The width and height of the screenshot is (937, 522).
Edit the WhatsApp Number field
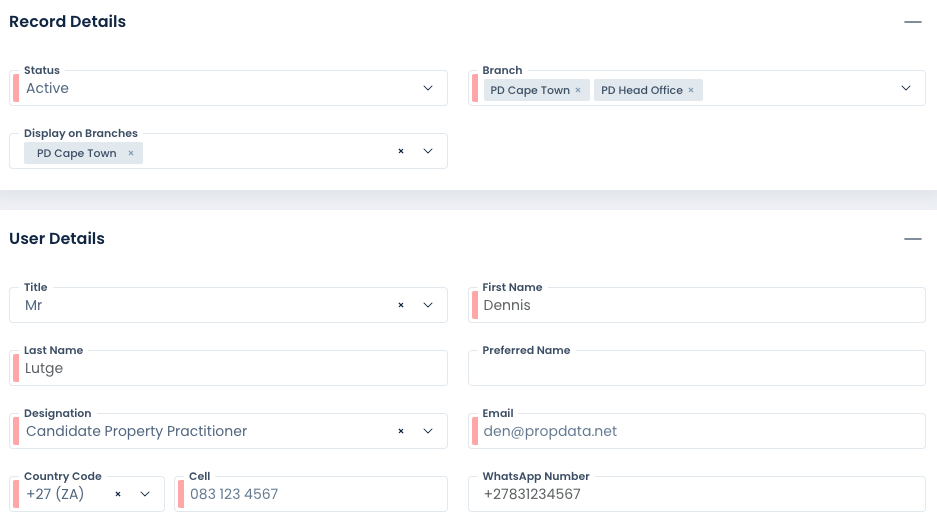pos(697,494)
